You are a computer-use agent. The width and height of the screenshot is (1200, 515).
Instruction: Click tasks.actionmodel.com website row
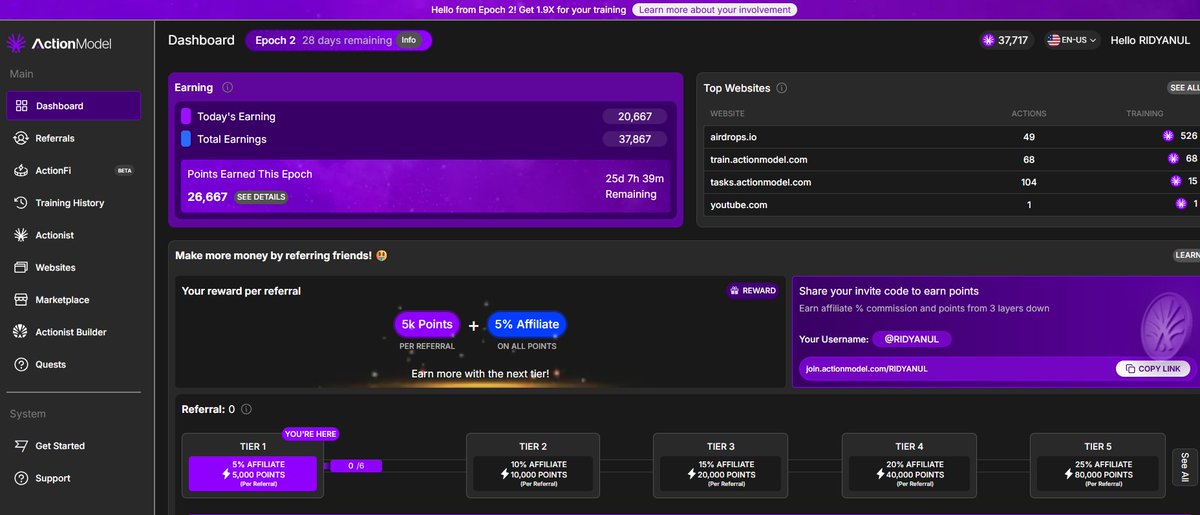point(953,182)
